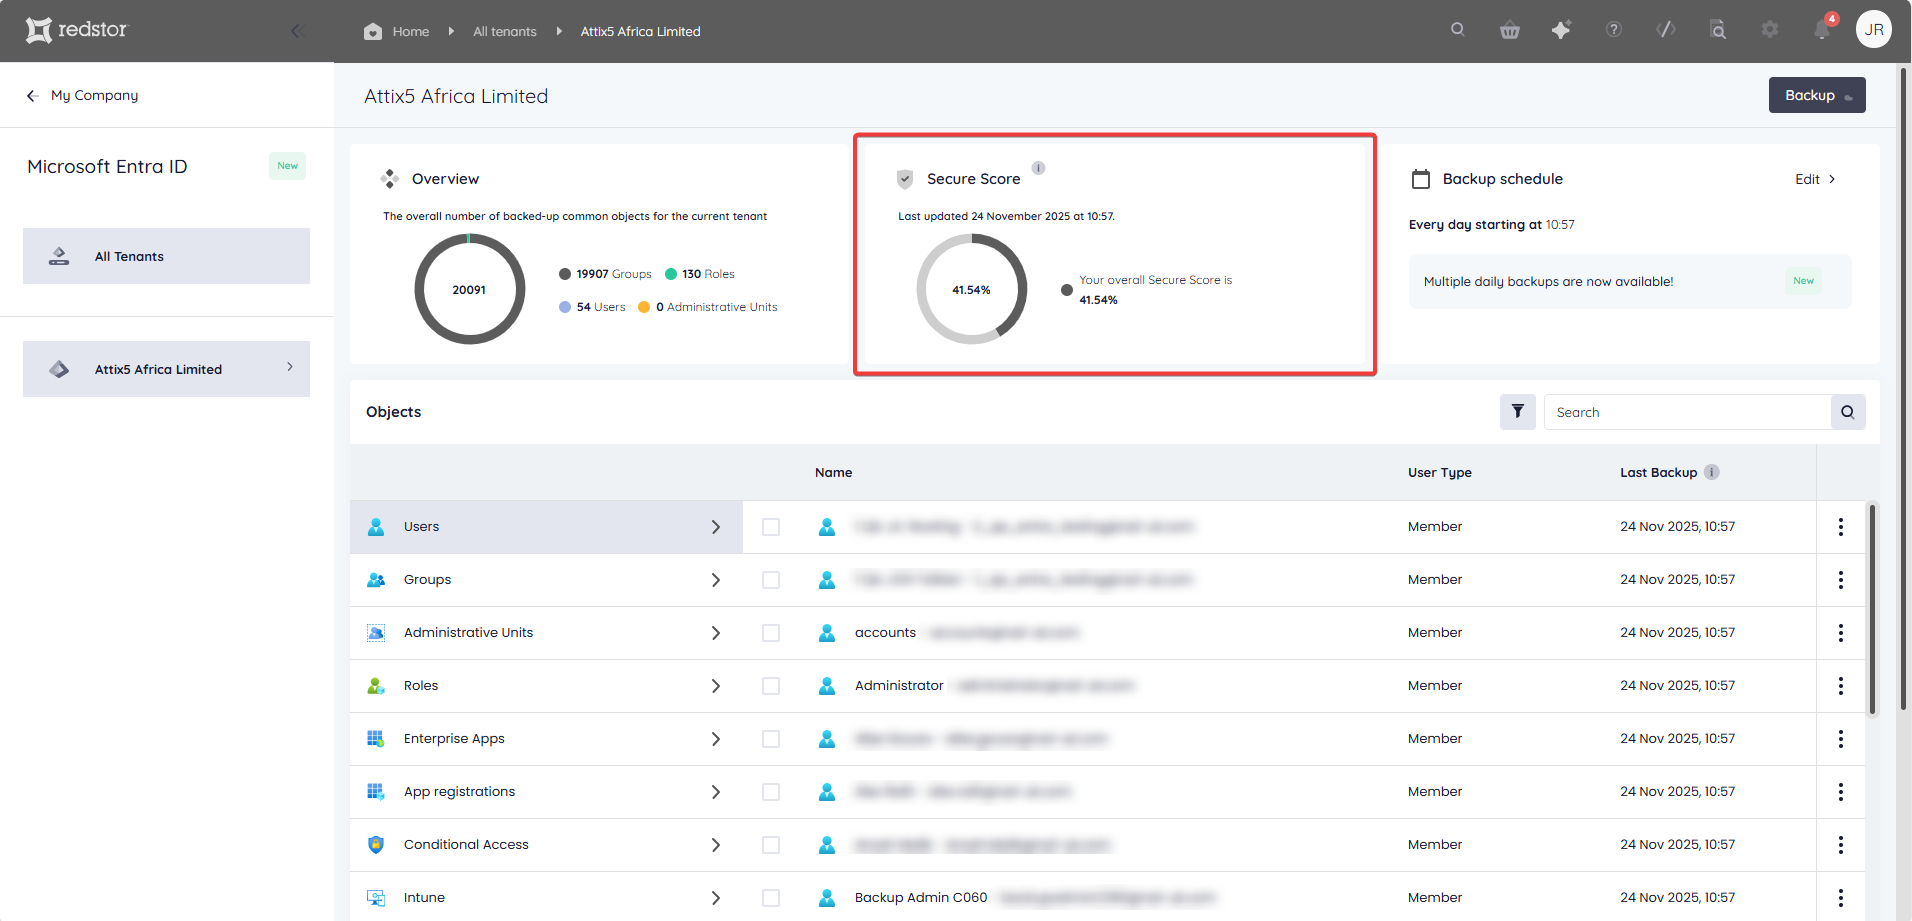This screenshot has width=1912, height=921.
Task: Click the backup schedule calendar icon
Action: [1421, 179]
